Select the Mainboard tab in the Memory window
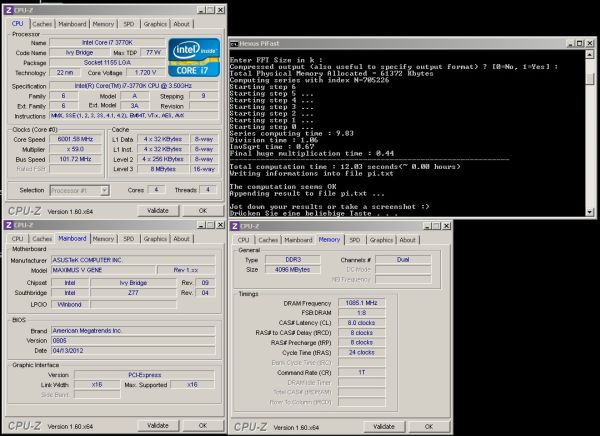Viewport: 600px width, 436px height. pyautogui.click(x=298, y=240)
